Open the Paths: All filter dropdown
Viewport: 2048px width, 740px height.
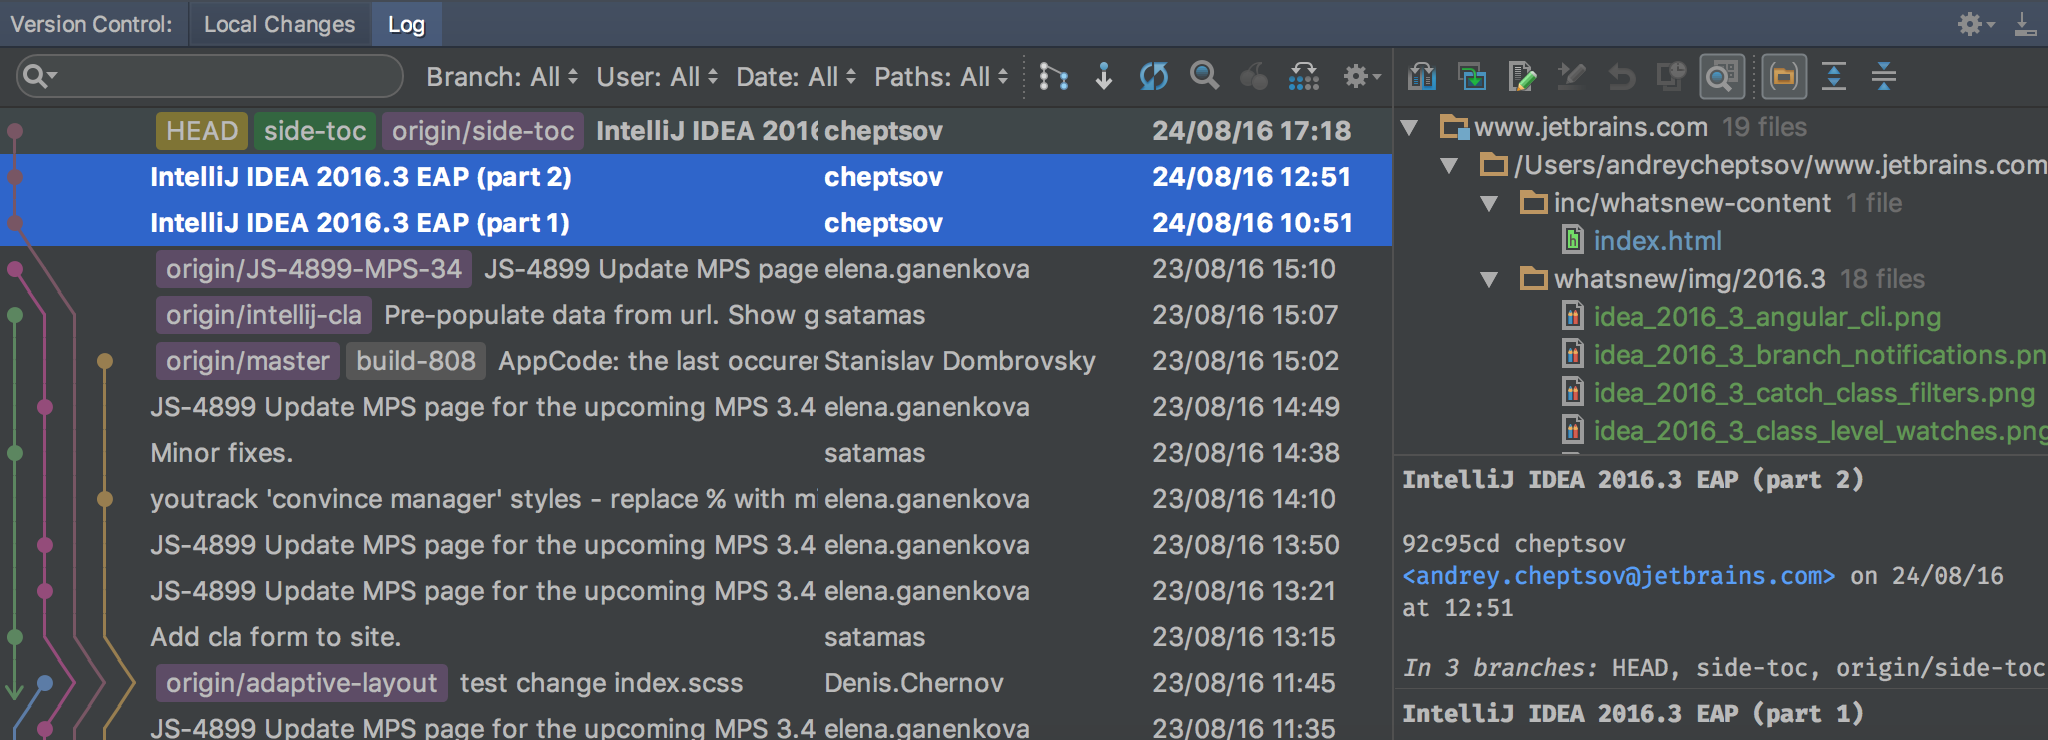(x=941, y=77)
